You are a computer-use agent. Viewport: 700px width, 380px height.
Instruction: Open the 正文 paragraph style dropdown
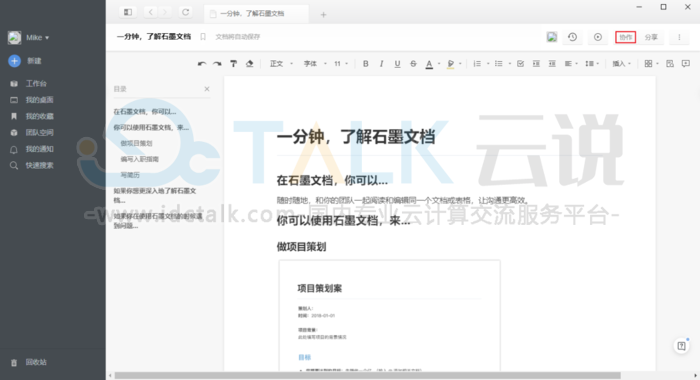pyautogui.click(x=281, y=64)
